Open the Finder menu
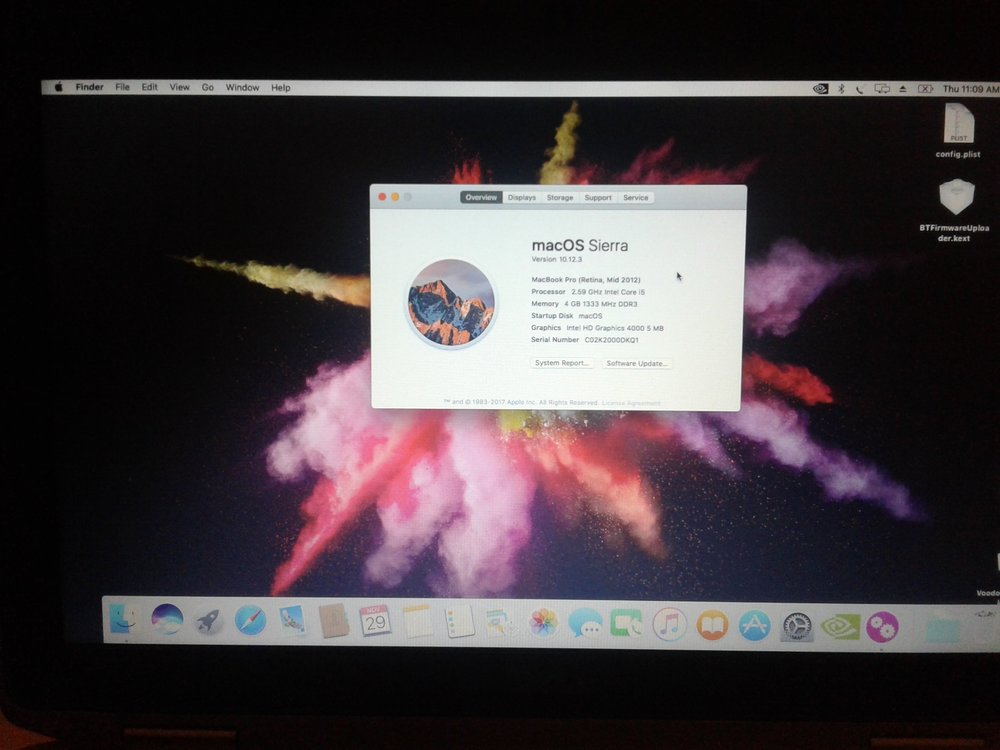Viewport: 1000px width, 750px height. click(x=89, y=87)
